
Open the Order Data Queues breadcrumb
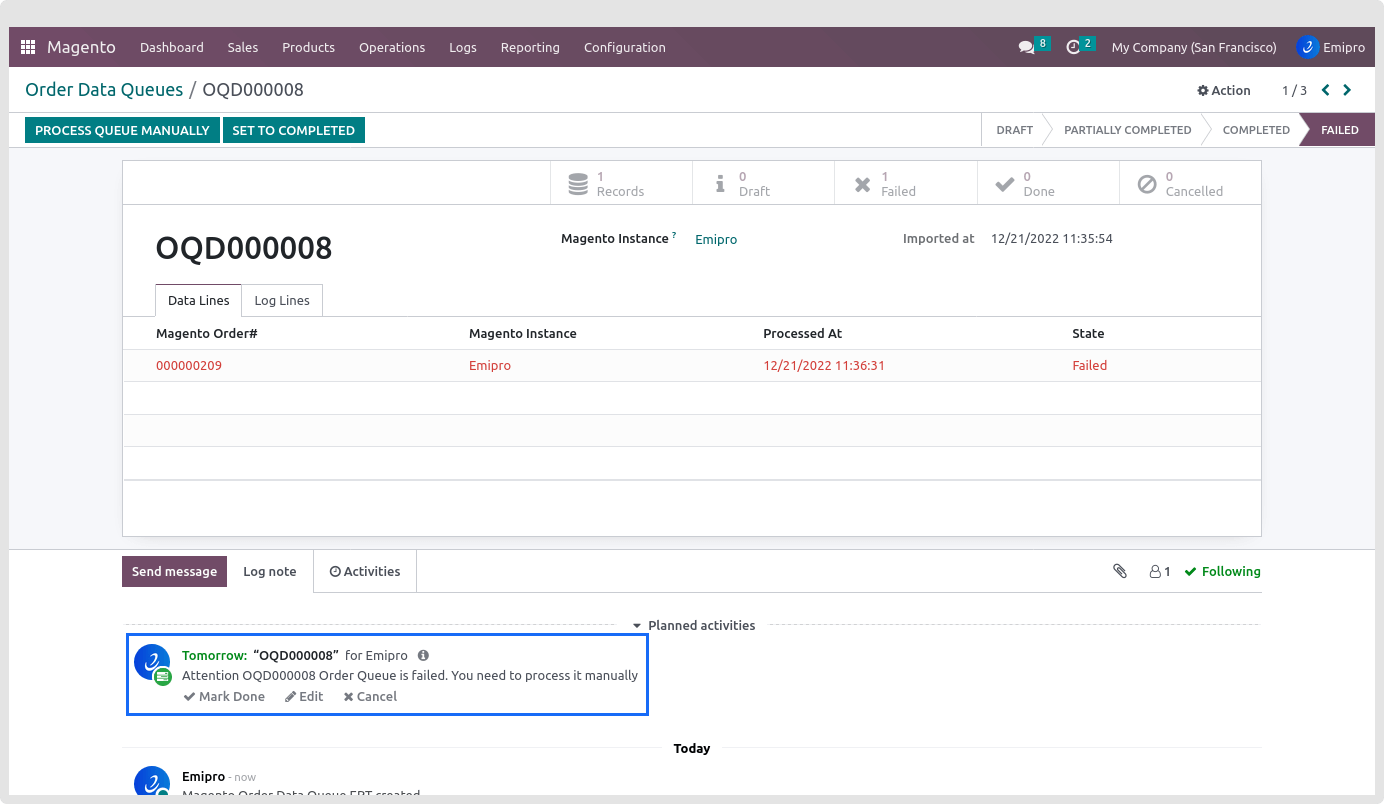(x=104, y=90)
